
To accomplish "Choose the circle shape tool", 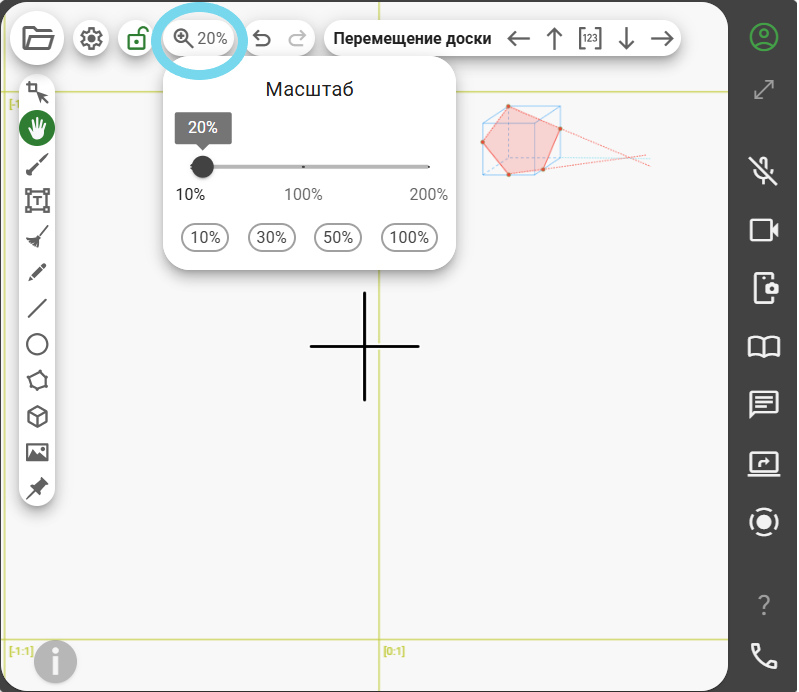I will coord(37,344).
